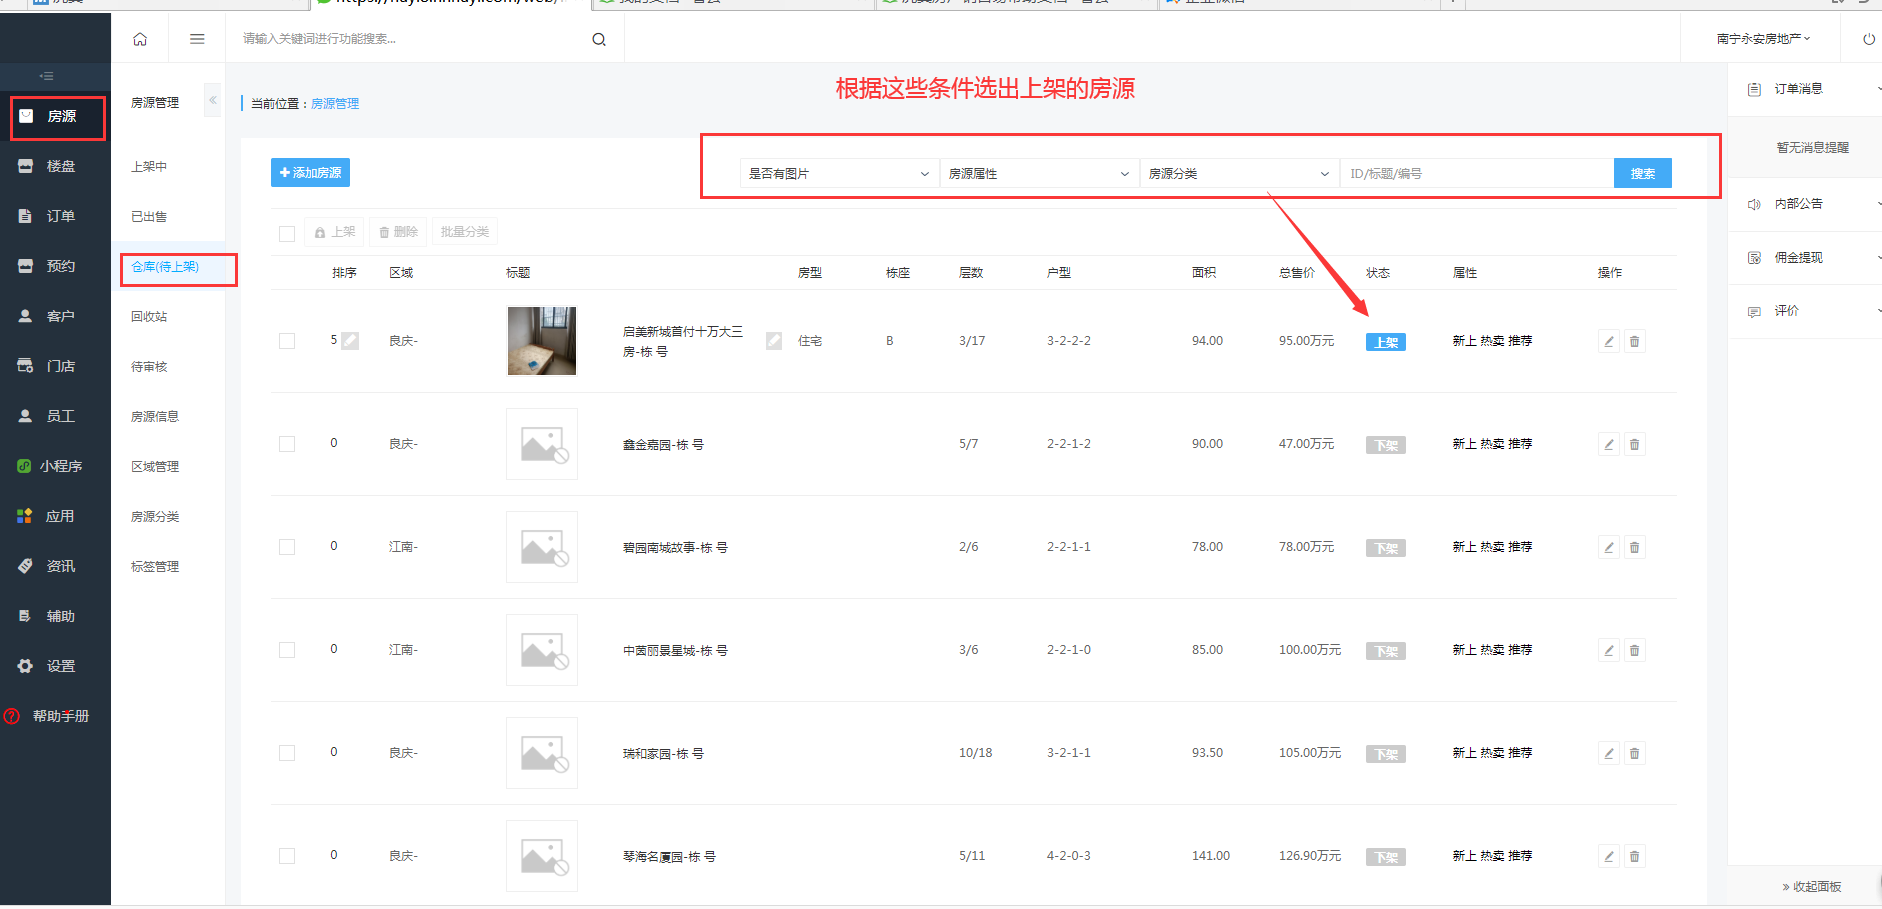Go to the home icon
The width and height of the screenshot is (1882, 909).
click(x=140, y=39)
